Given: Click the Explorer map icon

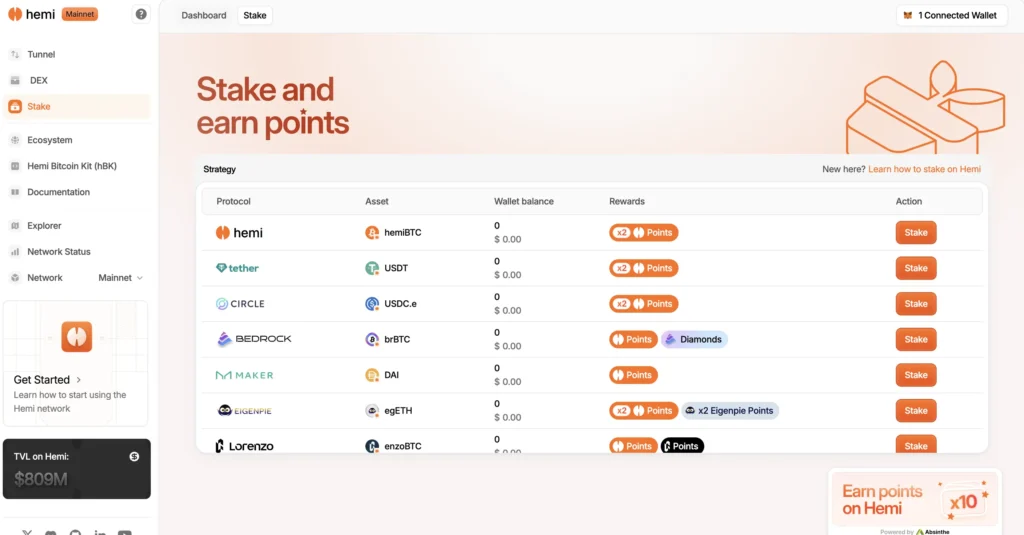Looking at the screenshot, I should click(x=15, y=225).
